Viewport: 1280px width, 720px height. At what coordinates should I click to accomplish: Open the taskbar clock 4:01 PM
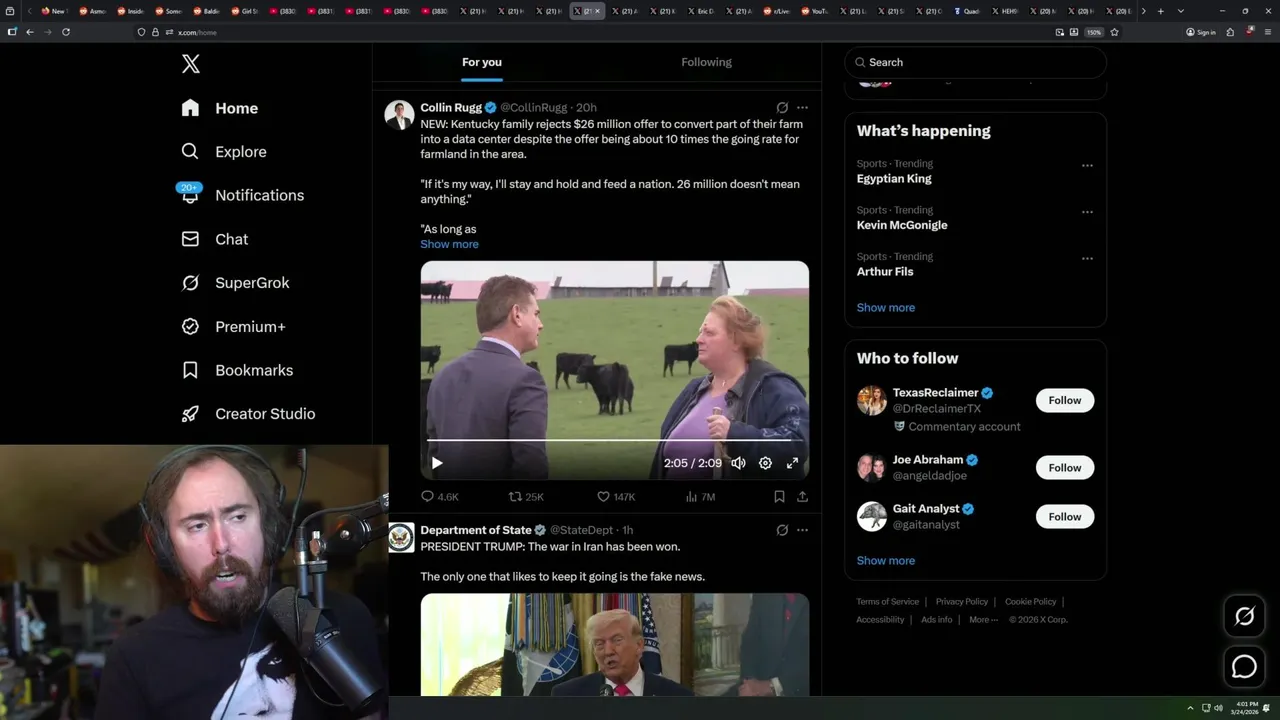pyautogui.click(x=1245, y=708)
